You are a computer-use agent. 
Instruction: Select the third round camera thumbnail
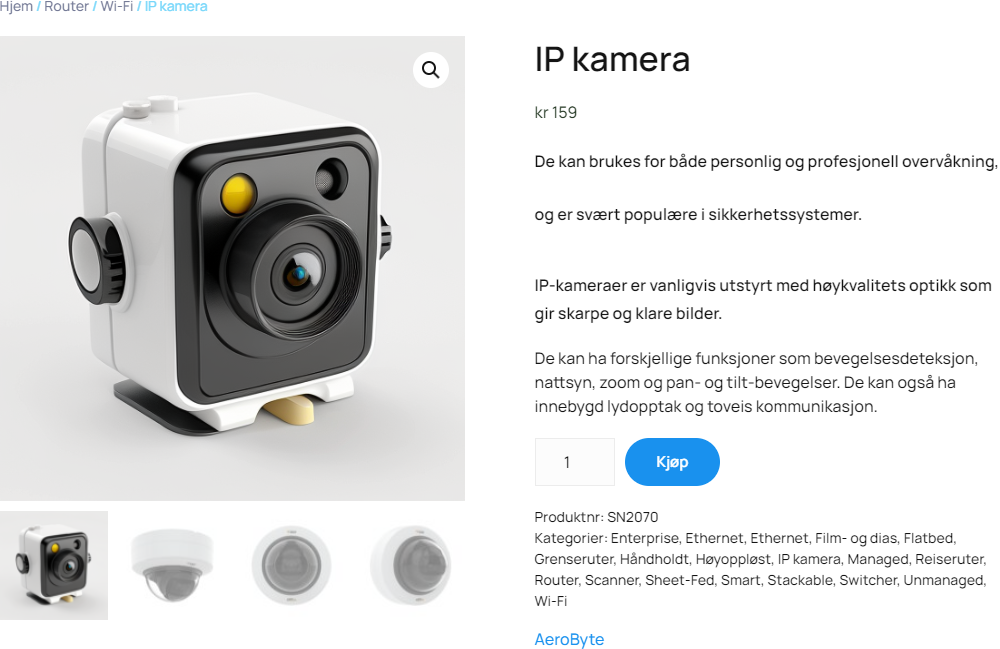tap(291, 565)
